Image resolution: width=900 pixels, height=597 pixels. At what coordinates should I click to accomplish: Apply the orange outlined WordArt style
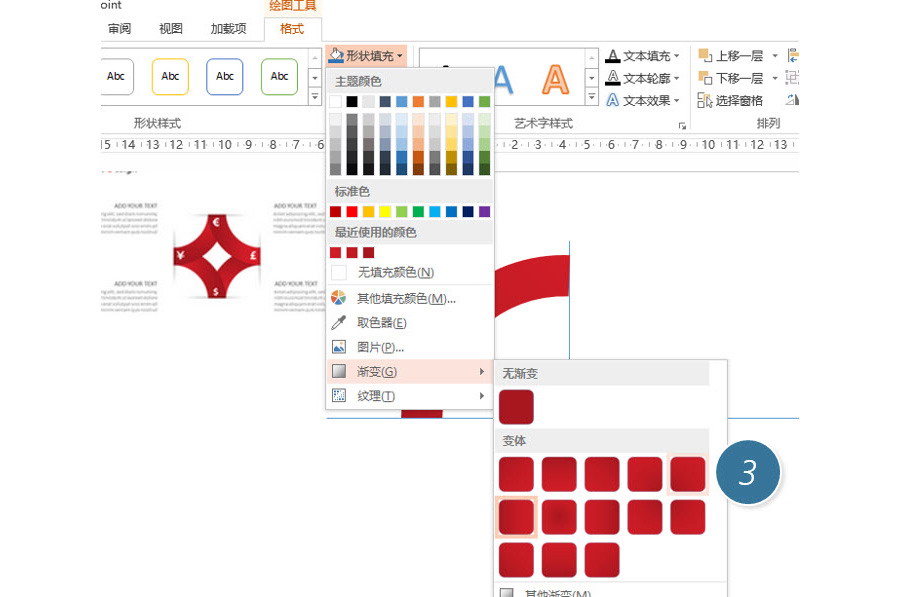coord(555,78)
